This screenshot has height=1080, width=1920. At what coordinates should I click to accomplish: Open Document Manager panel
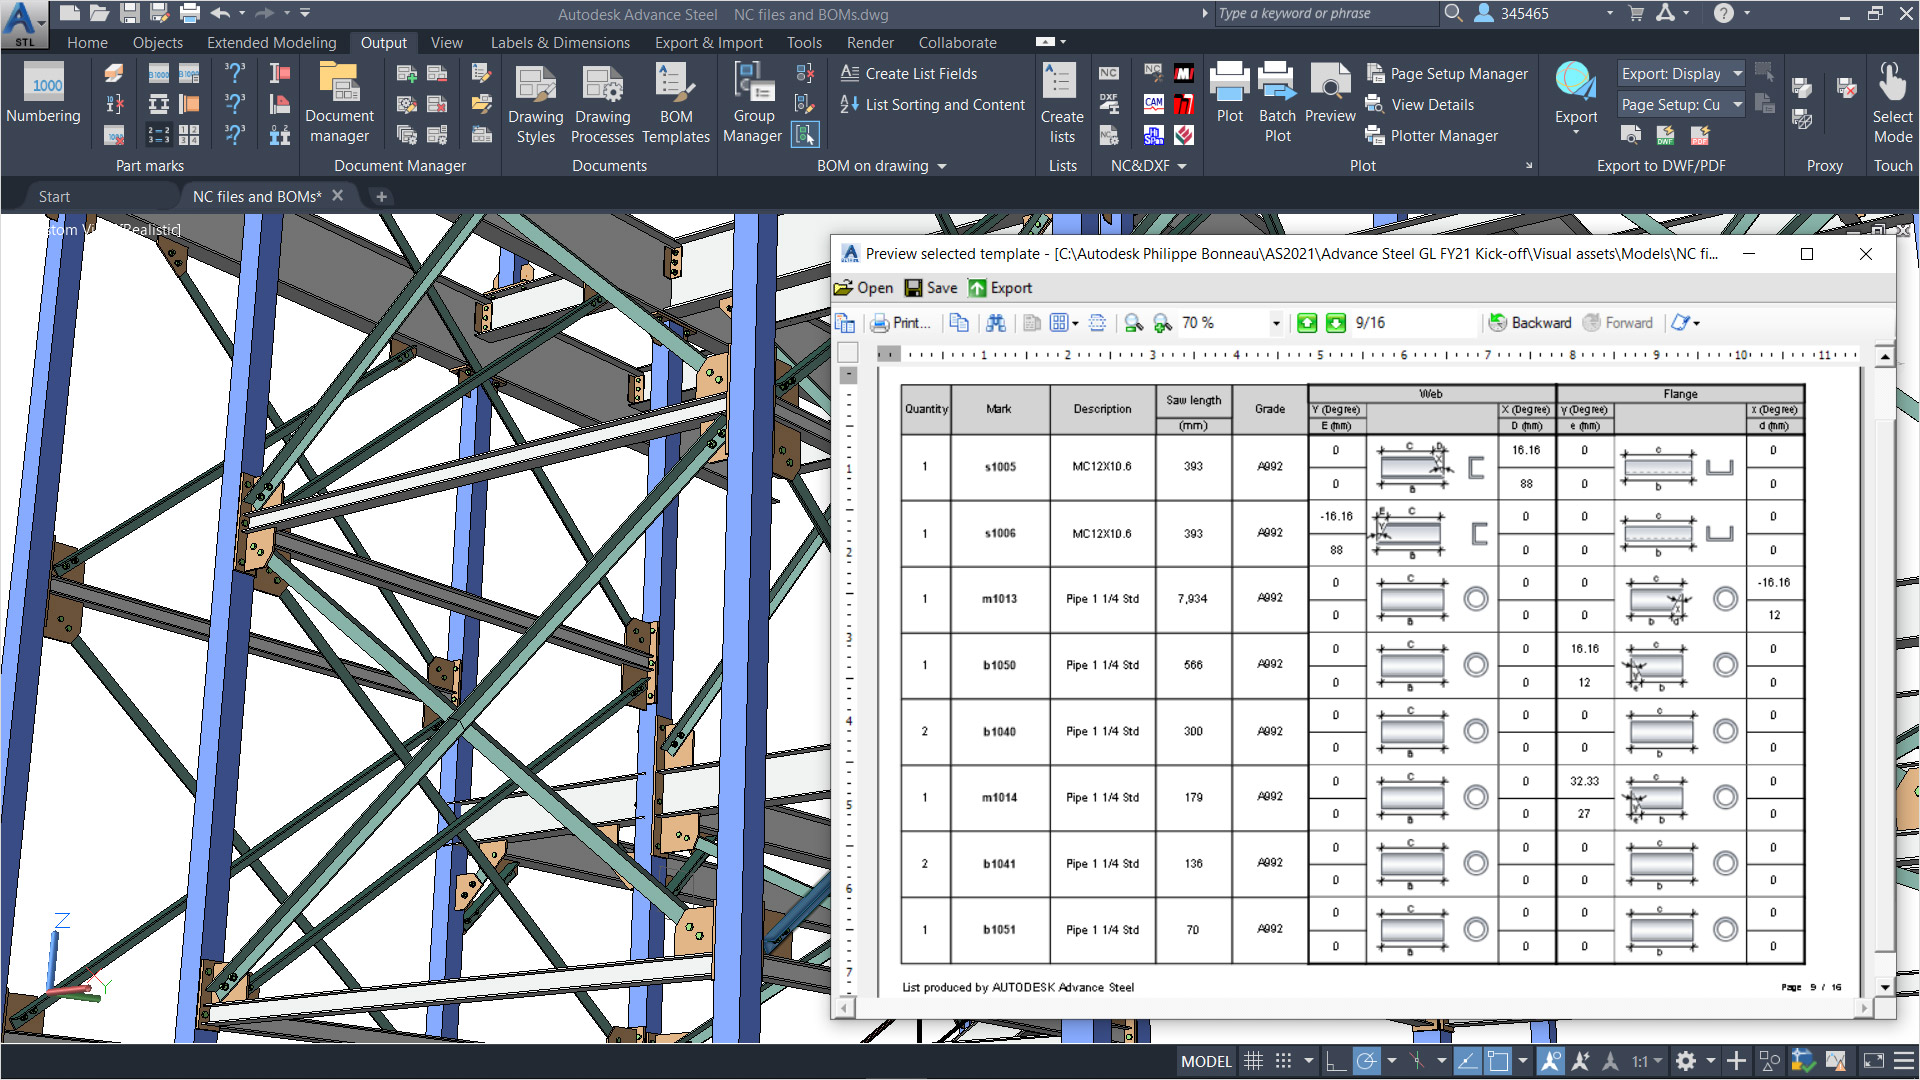[x=338, y=105]
